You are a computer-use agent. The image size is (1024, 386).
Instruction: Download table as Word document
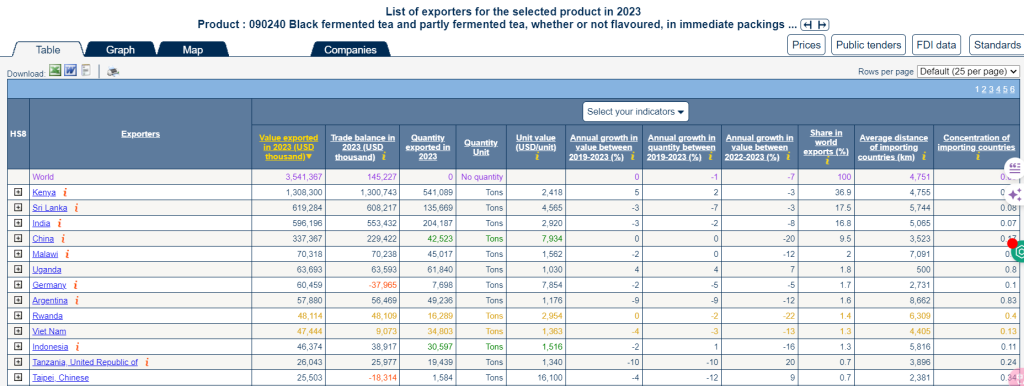(71, 71)
